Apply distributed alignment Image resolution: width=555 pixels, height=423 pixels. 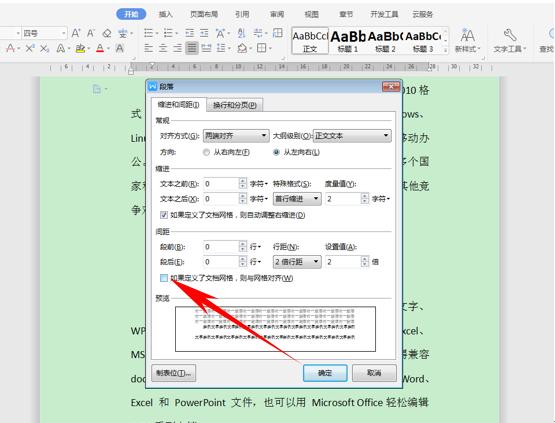point(206,48)
